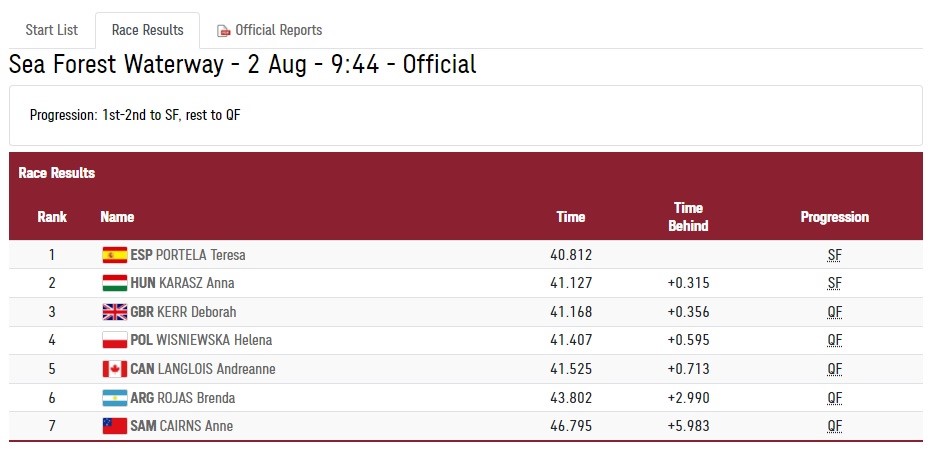The height and width of the screenshot is (458, 944).
Task: Click KERR Deborah's name
Action: pyautogui.click(x=196, y=312)
